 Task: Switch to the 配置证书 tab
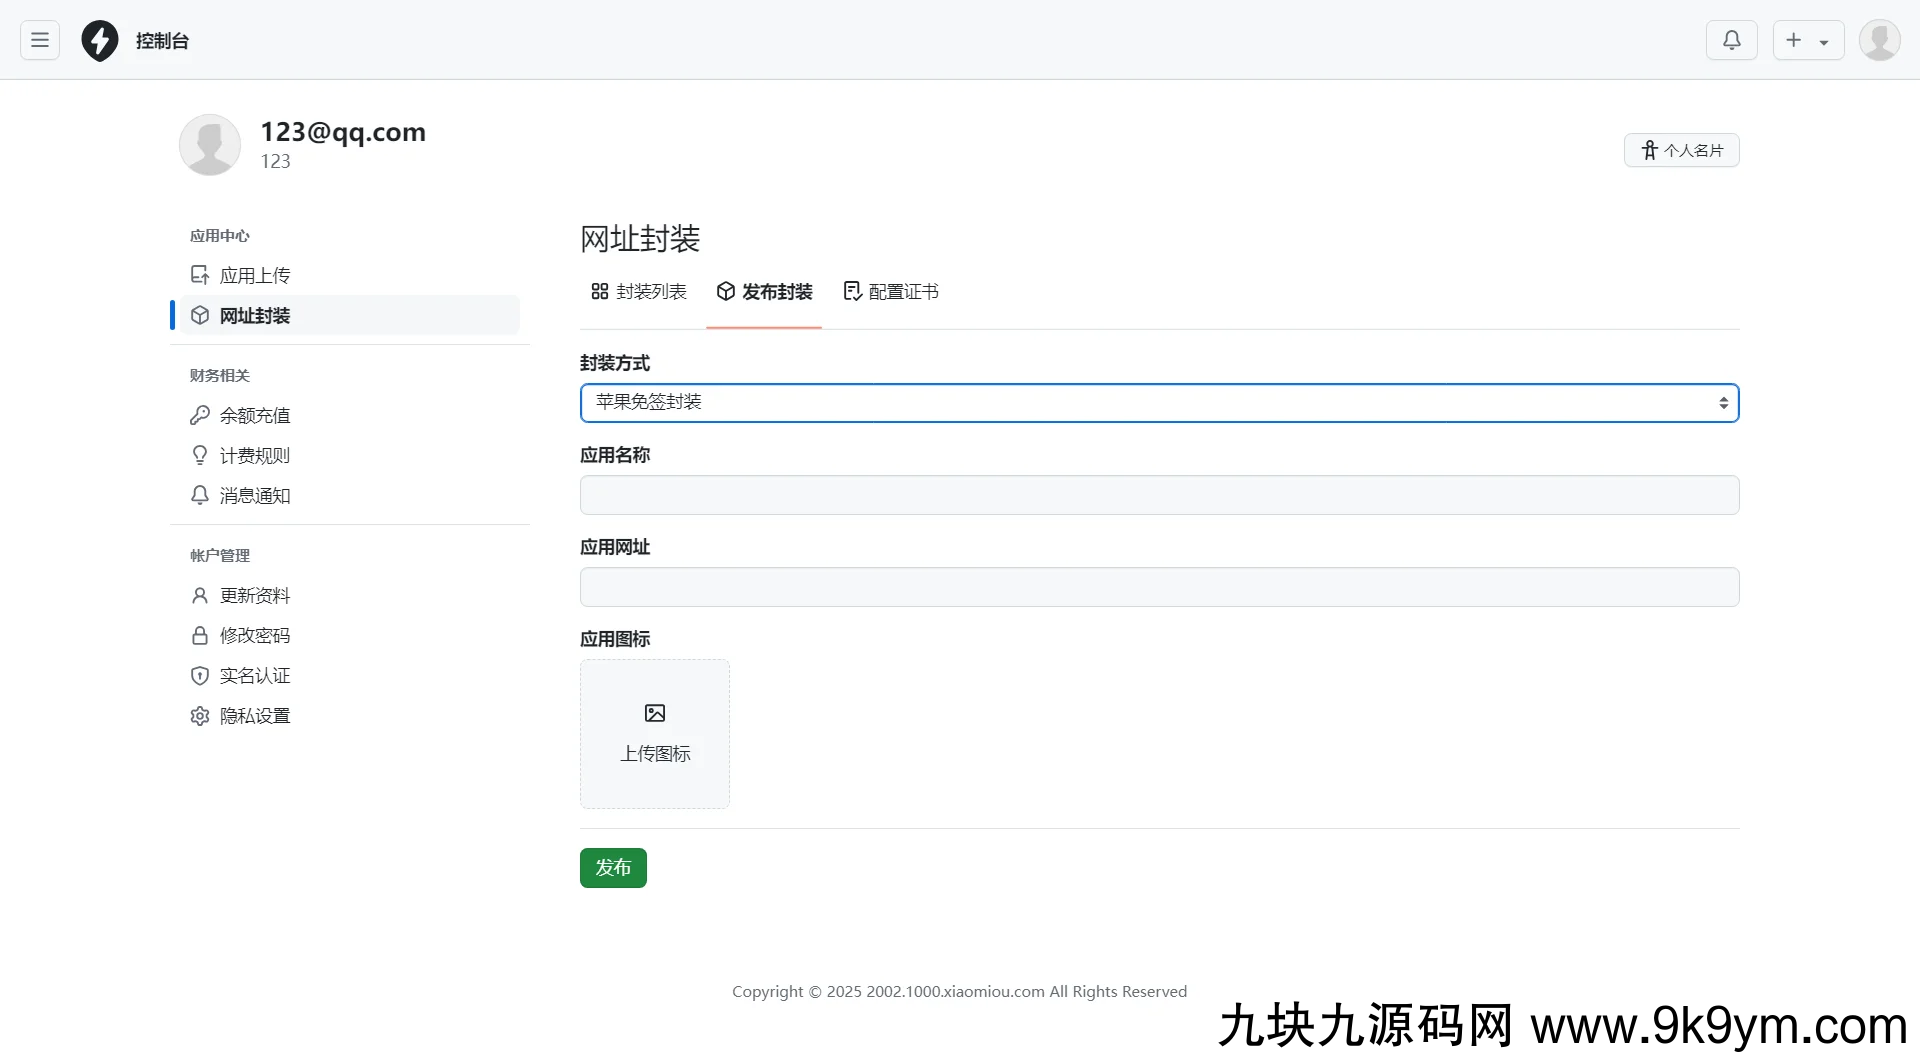click(x=891, y=292)
